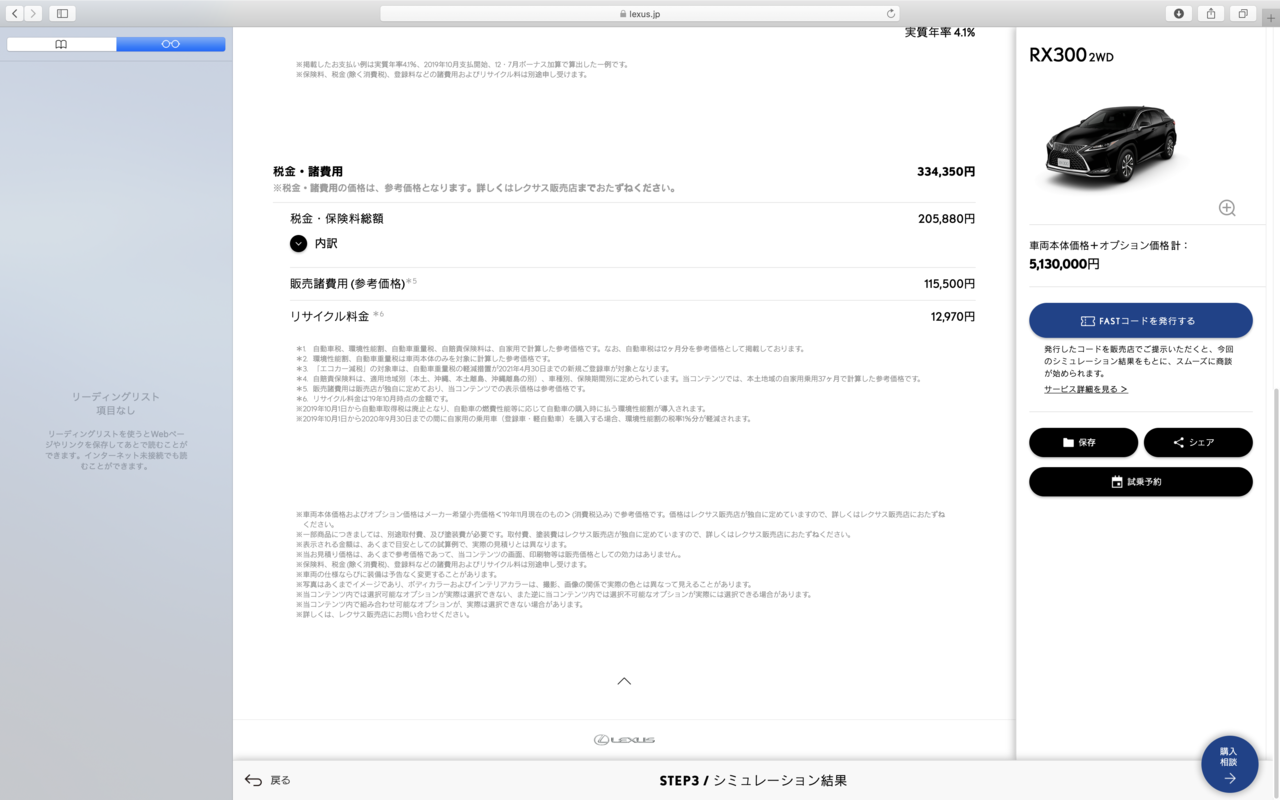Open the Safari share button
The image size is (1280, 800).
1211,13
